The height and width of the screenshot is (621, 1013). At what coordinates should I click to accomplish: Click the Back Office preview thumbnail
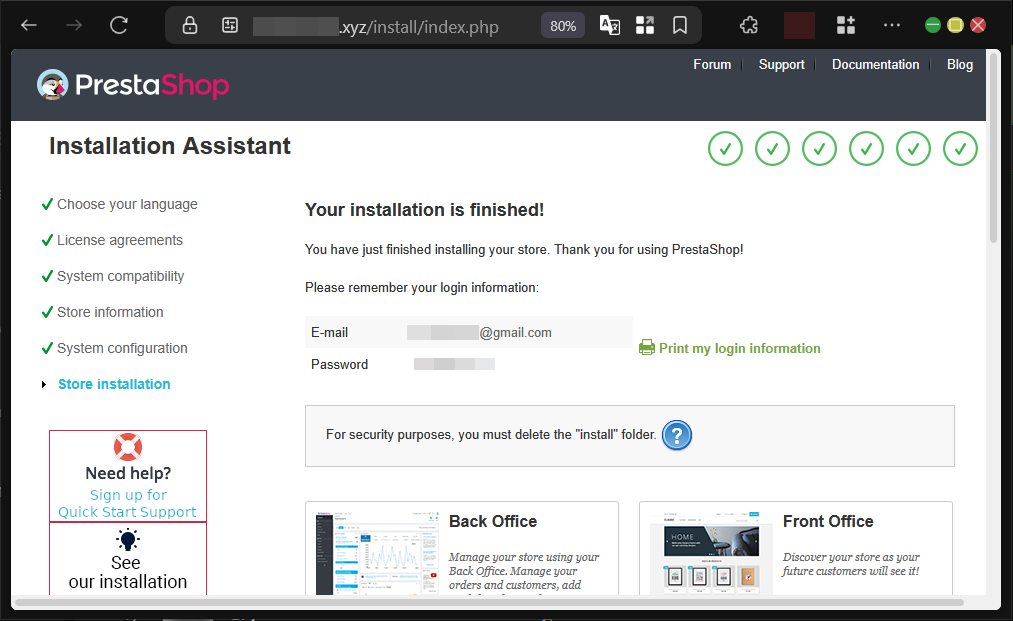pos(376,551)
